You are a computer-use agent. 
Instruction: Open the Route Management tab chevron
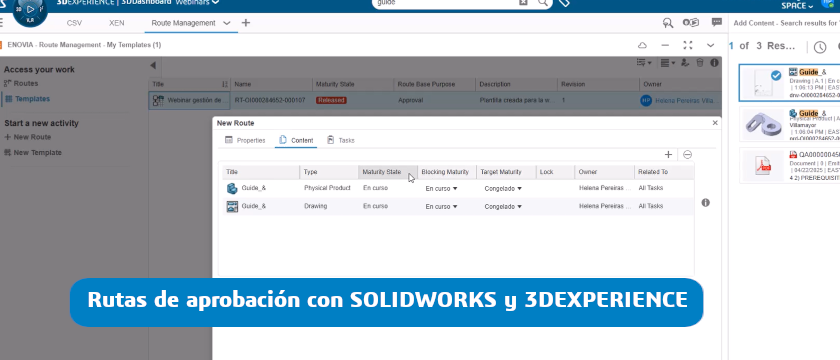coord(227,23)
